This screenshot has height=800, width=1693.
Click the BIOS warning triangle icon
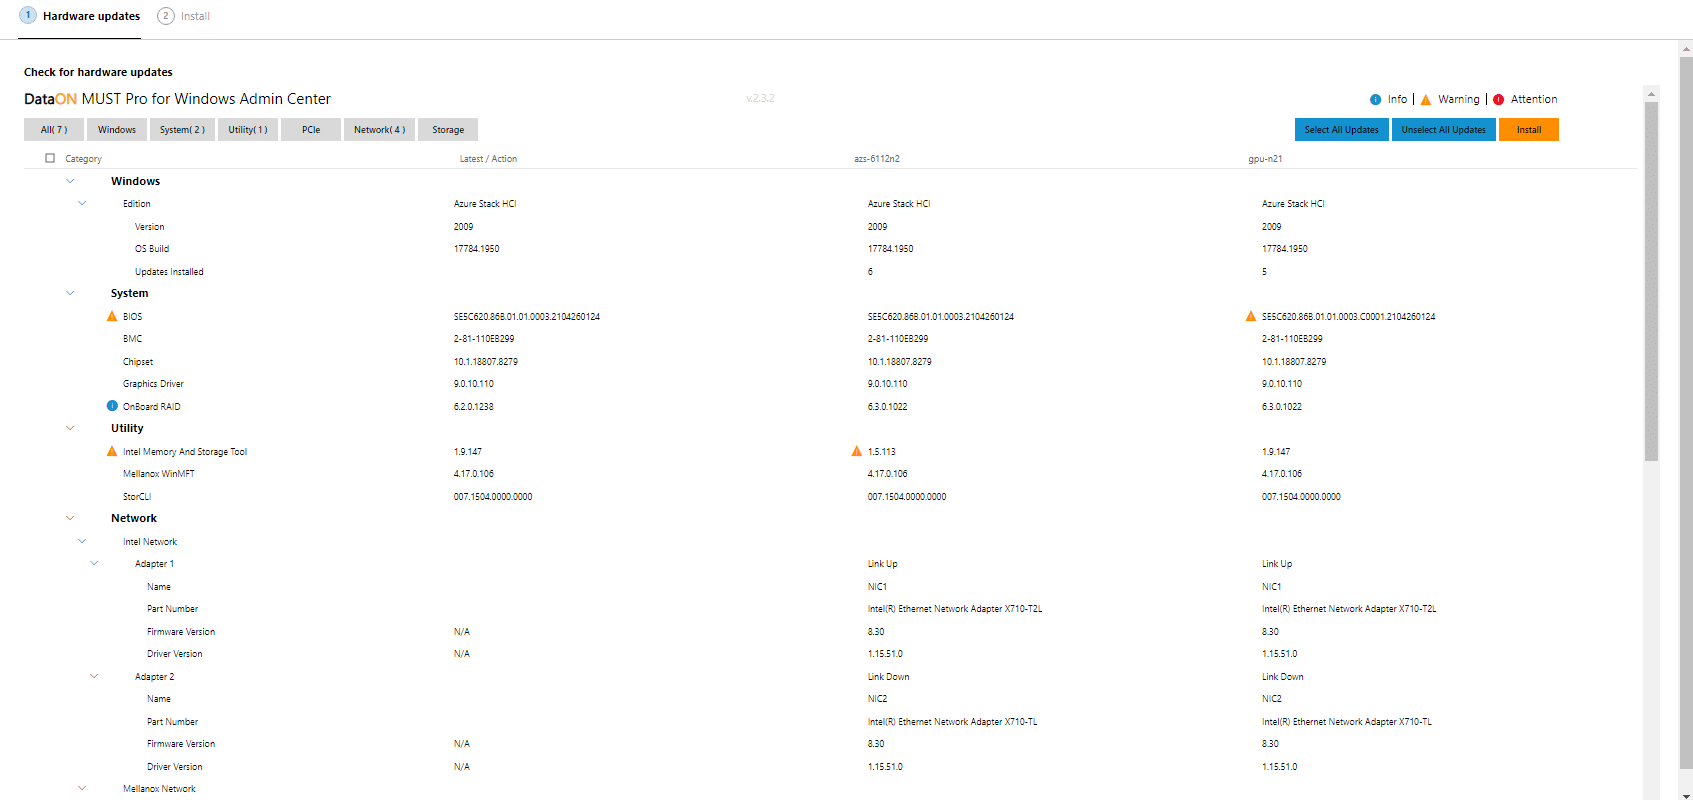(112, 316)
